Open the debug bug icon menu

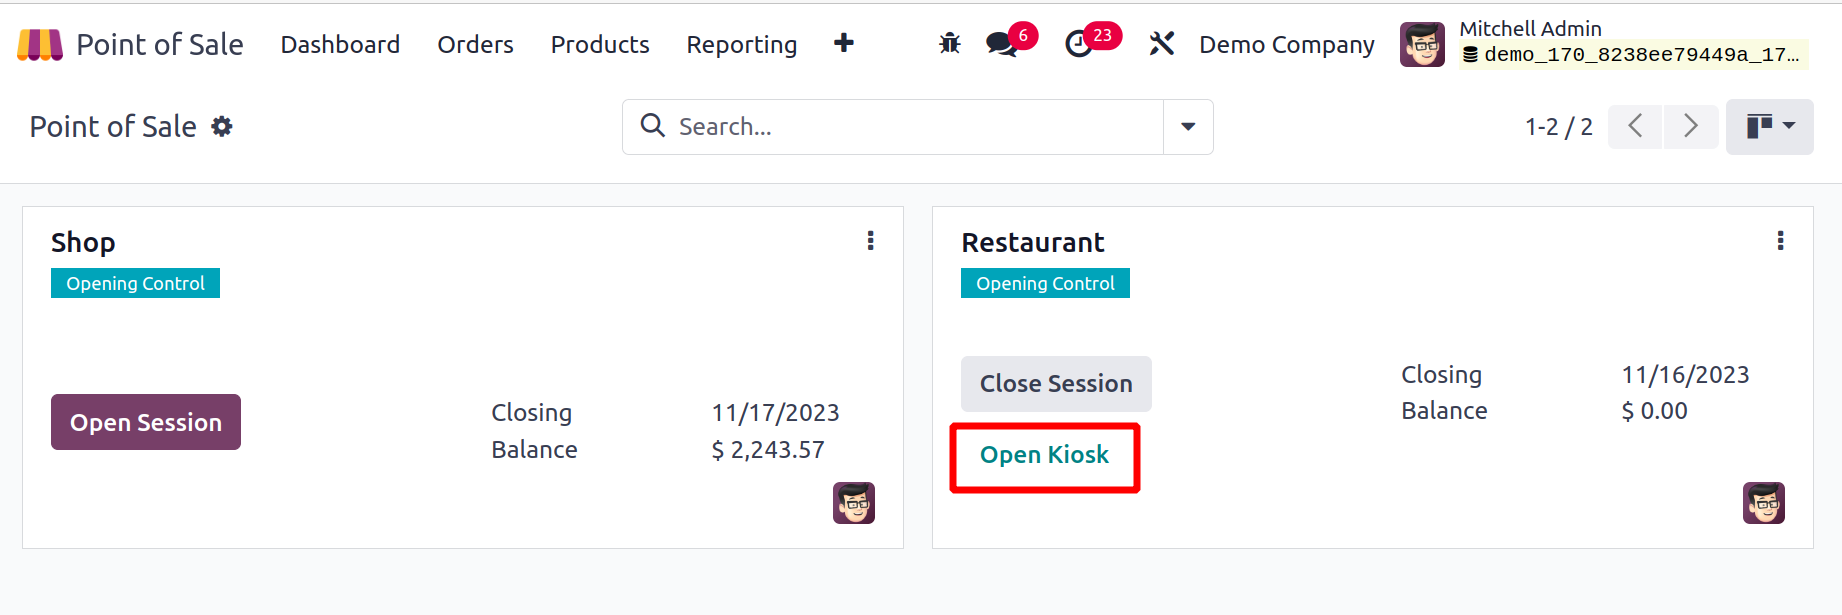950,43
